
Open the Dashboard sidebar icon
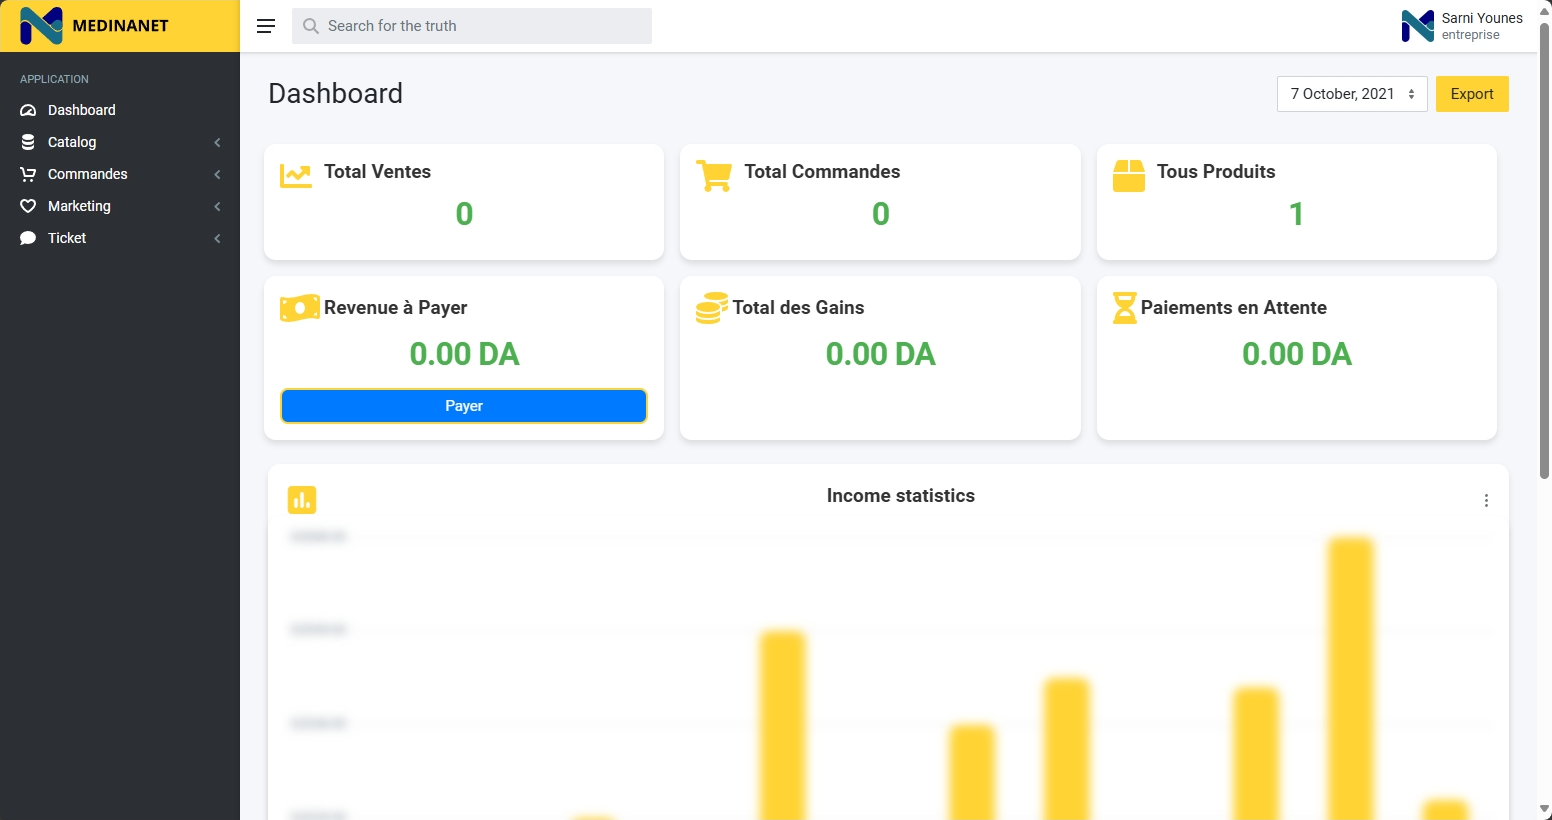pos(26,110)
